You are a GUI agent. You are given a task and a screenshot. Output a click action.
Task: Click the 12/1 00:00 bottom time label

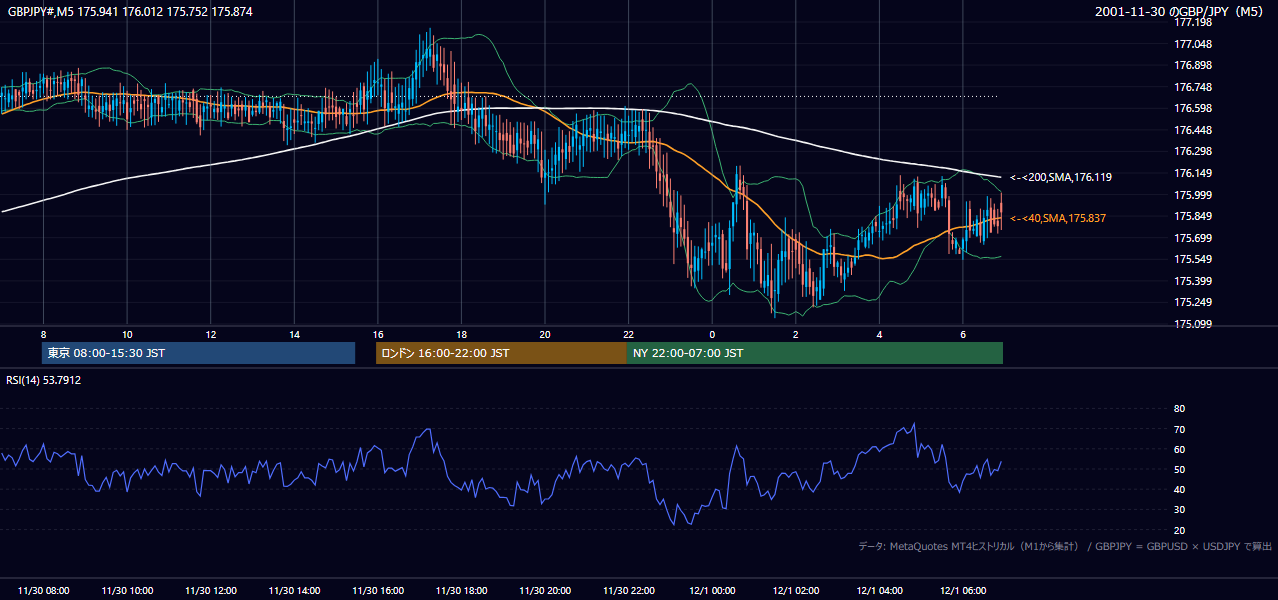(x=712, y=591)
